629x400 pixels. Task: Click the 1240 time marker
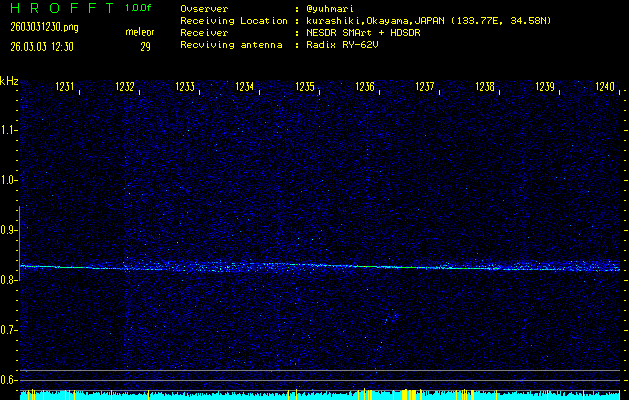[605, 86]
